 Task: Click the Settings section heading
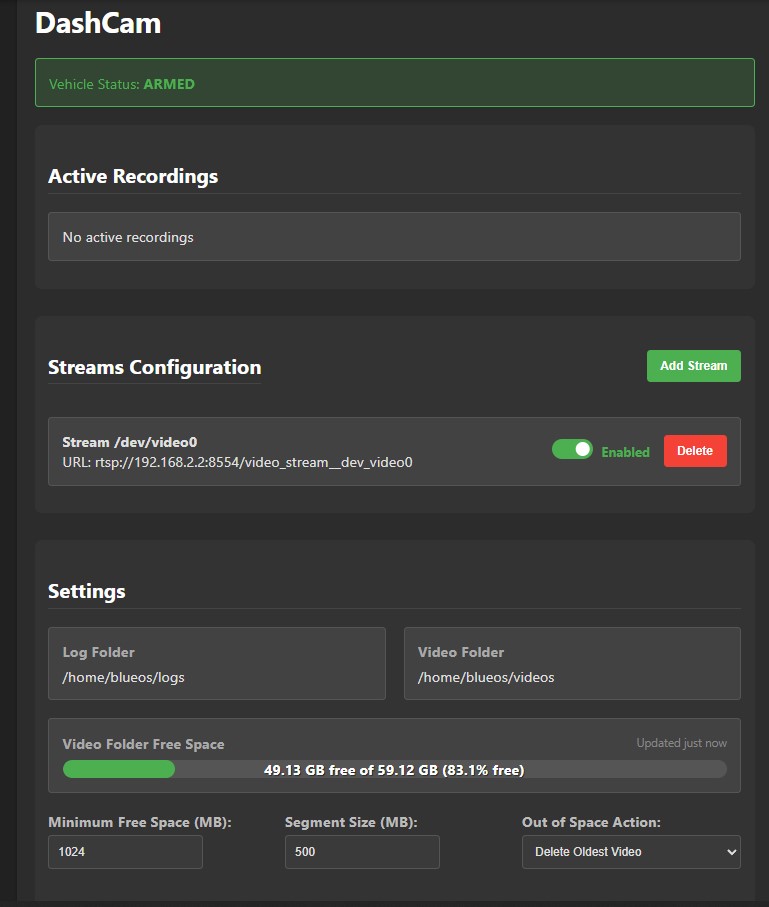click(87, 591)
